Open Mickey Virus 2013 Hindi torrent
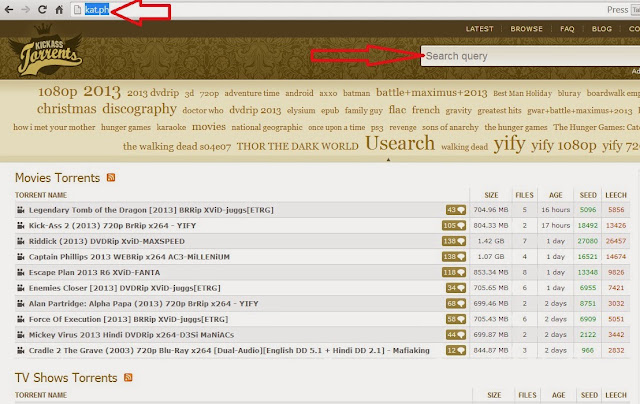 tap(131, 335)
